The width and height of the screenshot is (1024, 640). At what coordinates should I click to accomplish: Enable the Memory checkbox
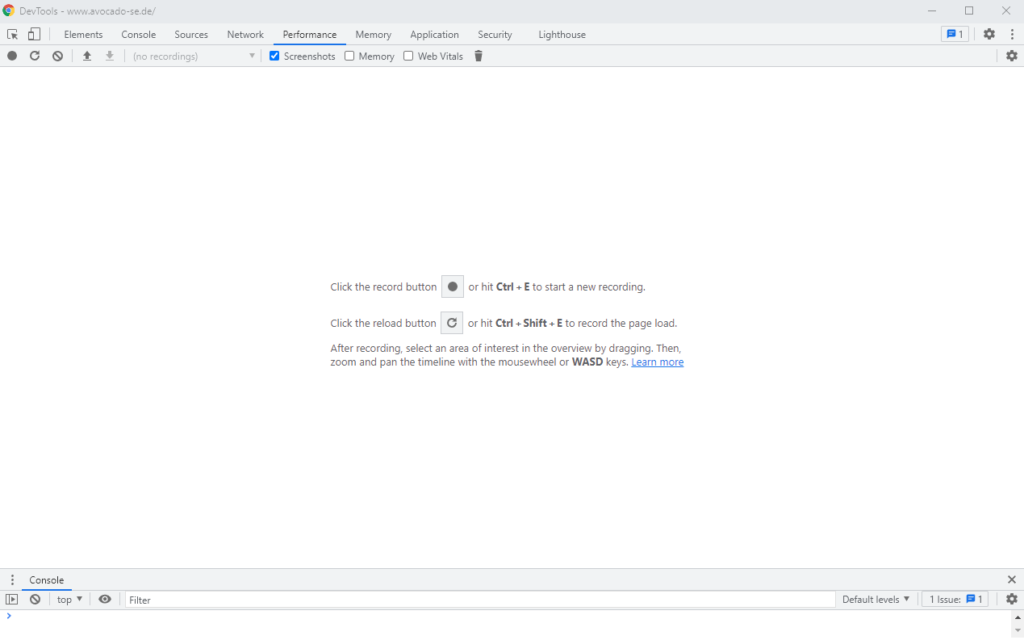point(350,56)
